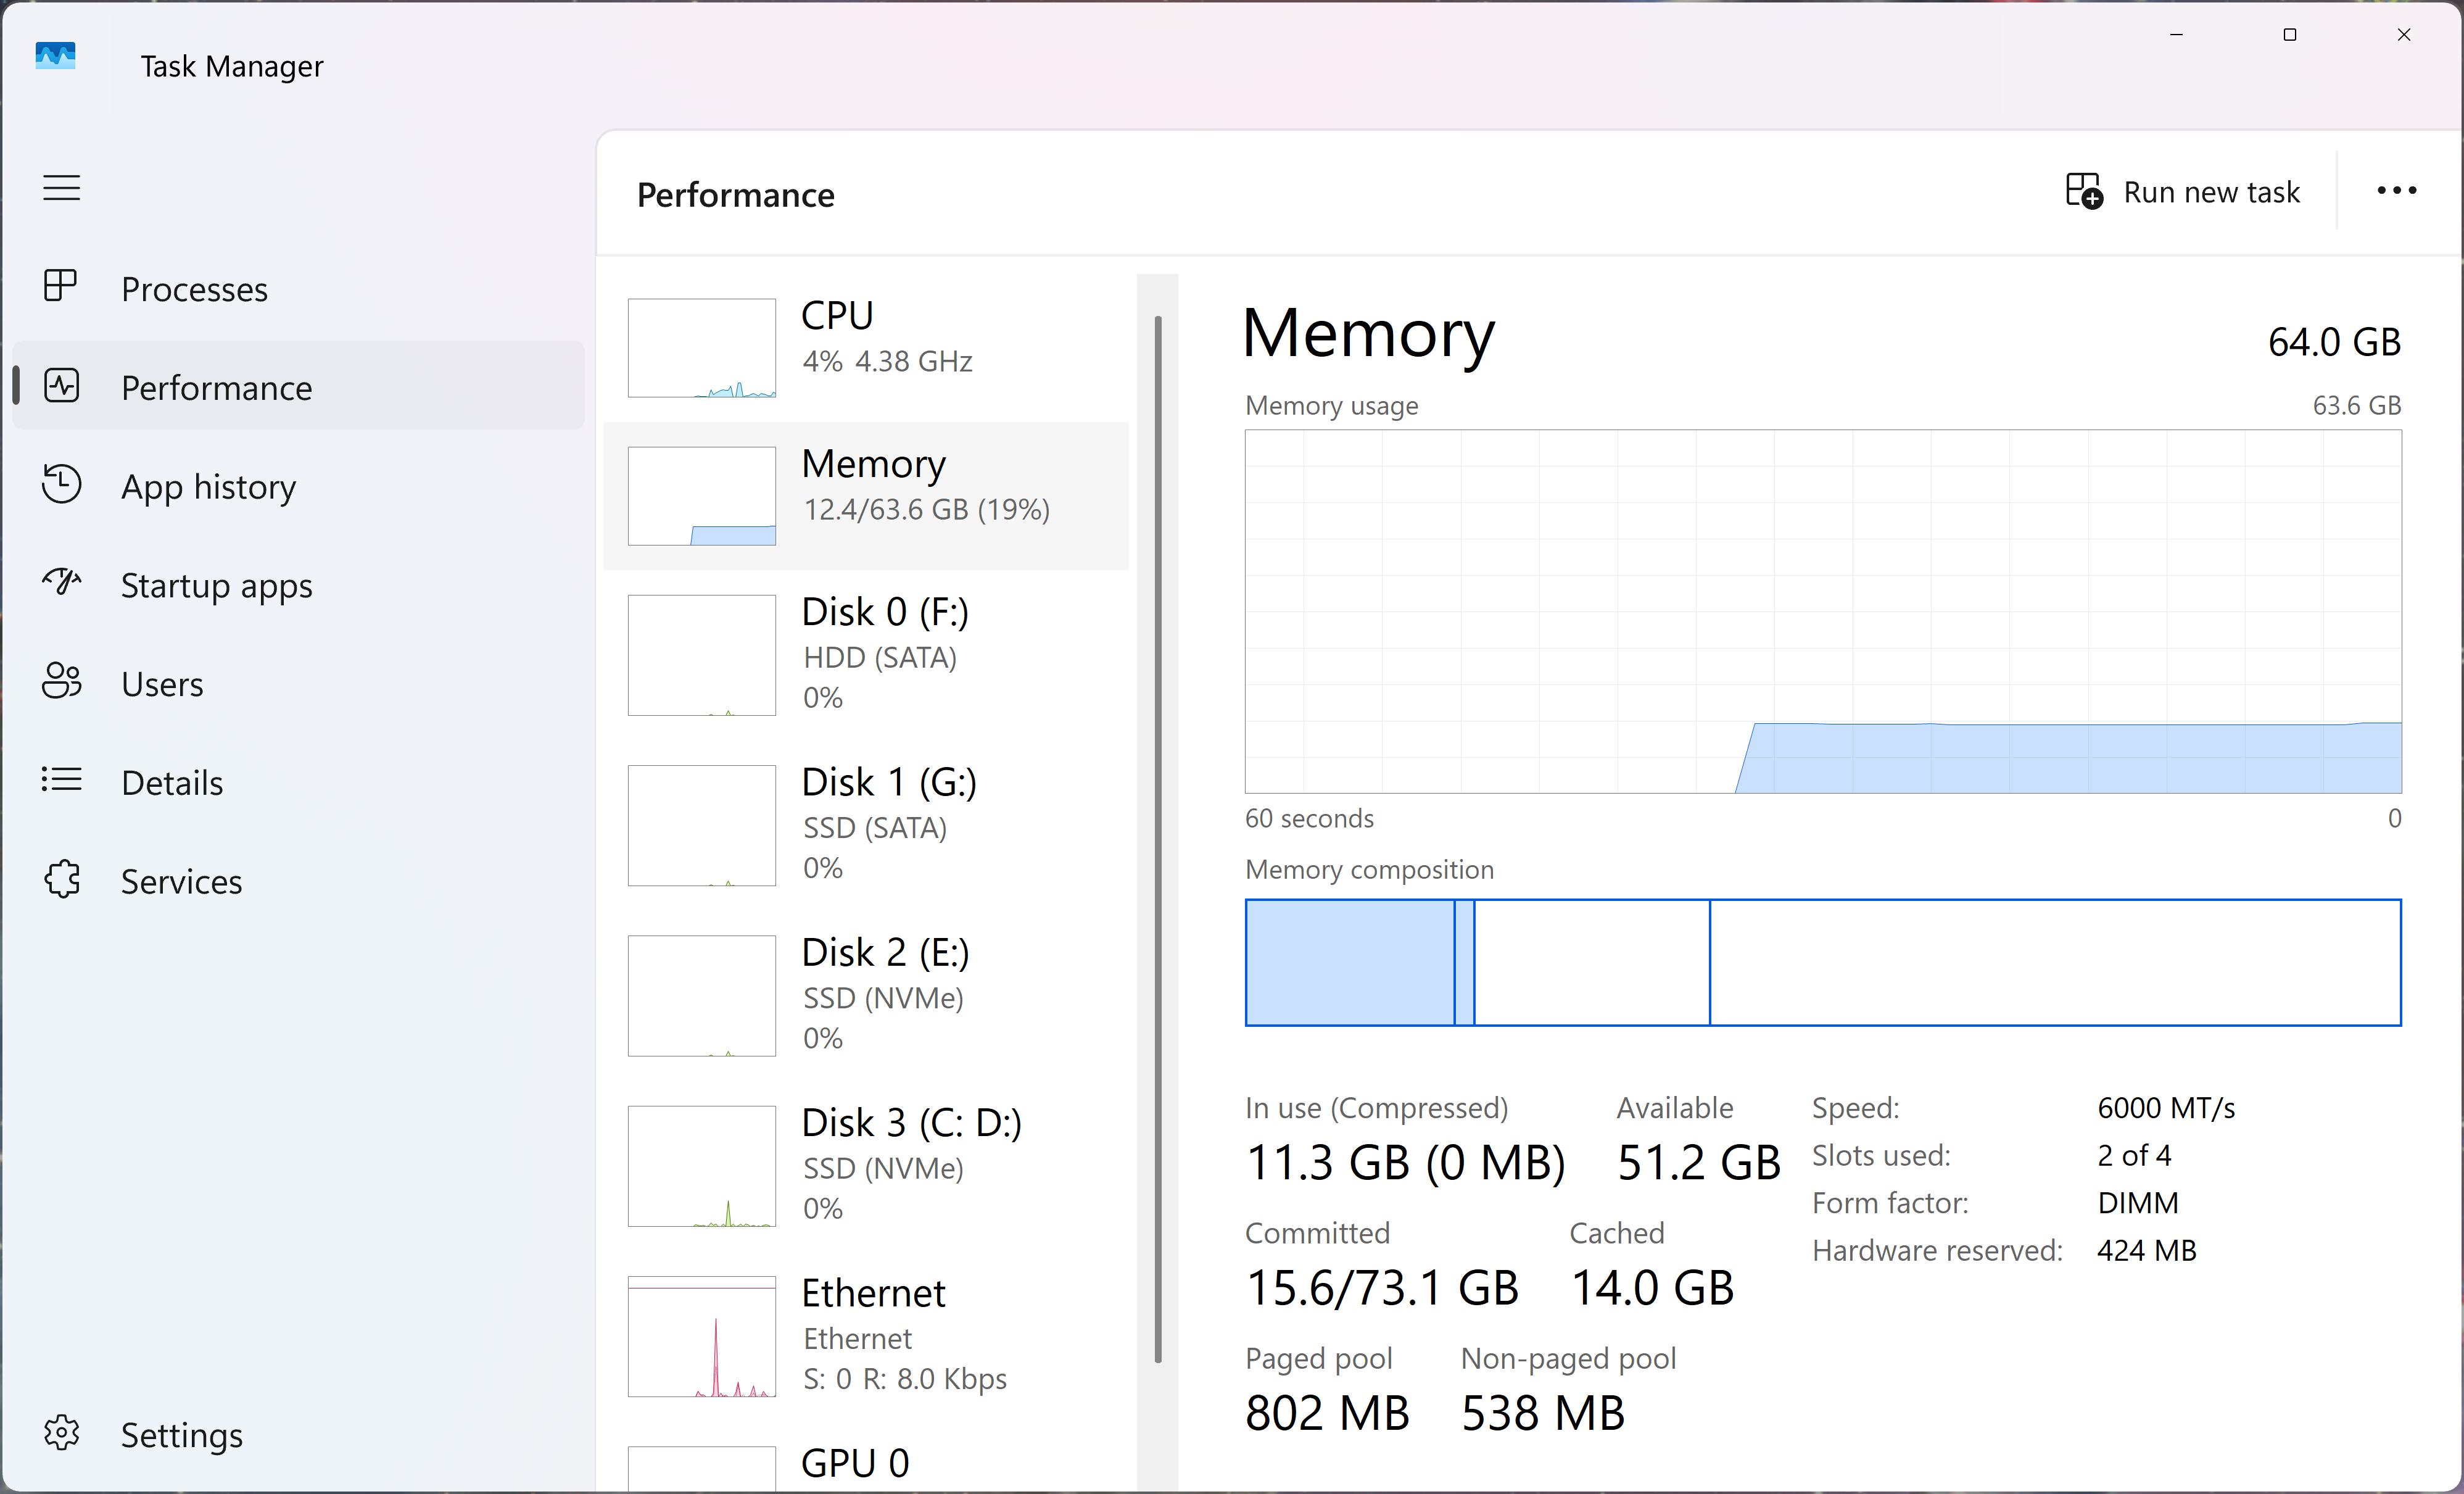
Task: Click the Users people icon
Action: point(61,682)
